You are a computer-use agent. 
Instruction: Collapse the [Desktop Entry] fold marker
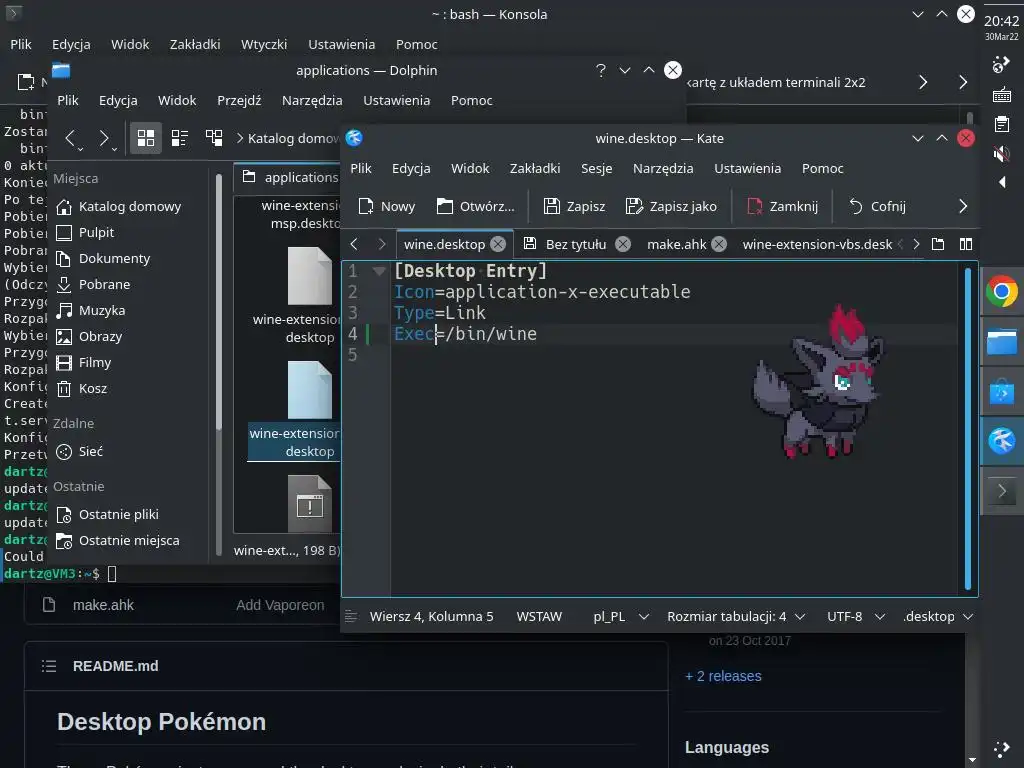(x=379, y=271)
